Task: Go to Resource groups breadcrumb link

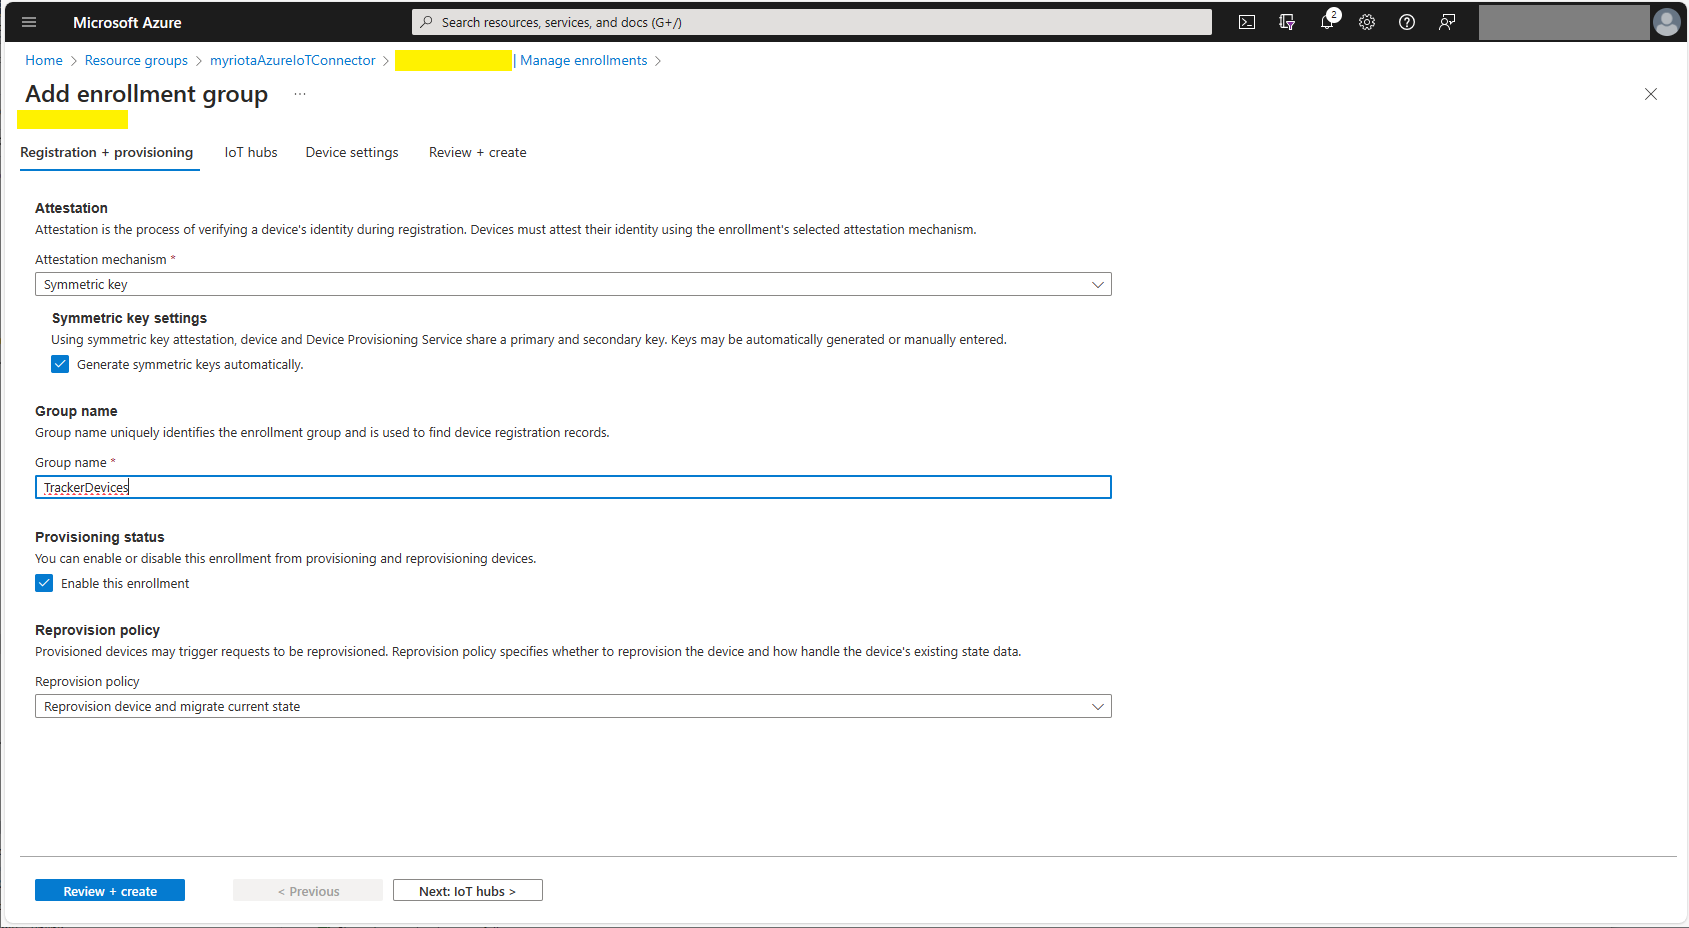Action: click(x=136, y=61)
